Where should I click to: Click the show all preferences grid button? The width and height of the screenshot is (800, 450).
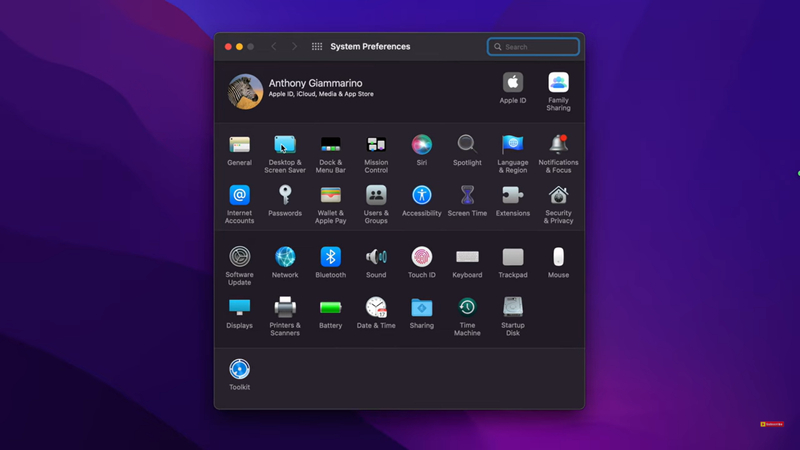click(317, 47)
